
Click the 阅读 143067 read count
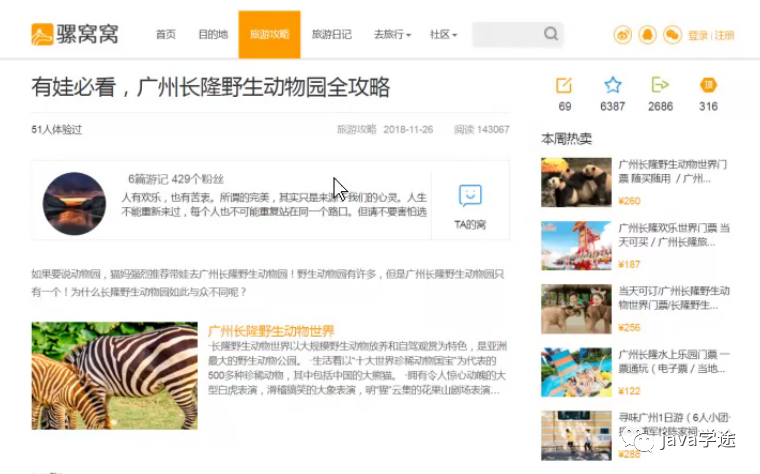[481, 129]
